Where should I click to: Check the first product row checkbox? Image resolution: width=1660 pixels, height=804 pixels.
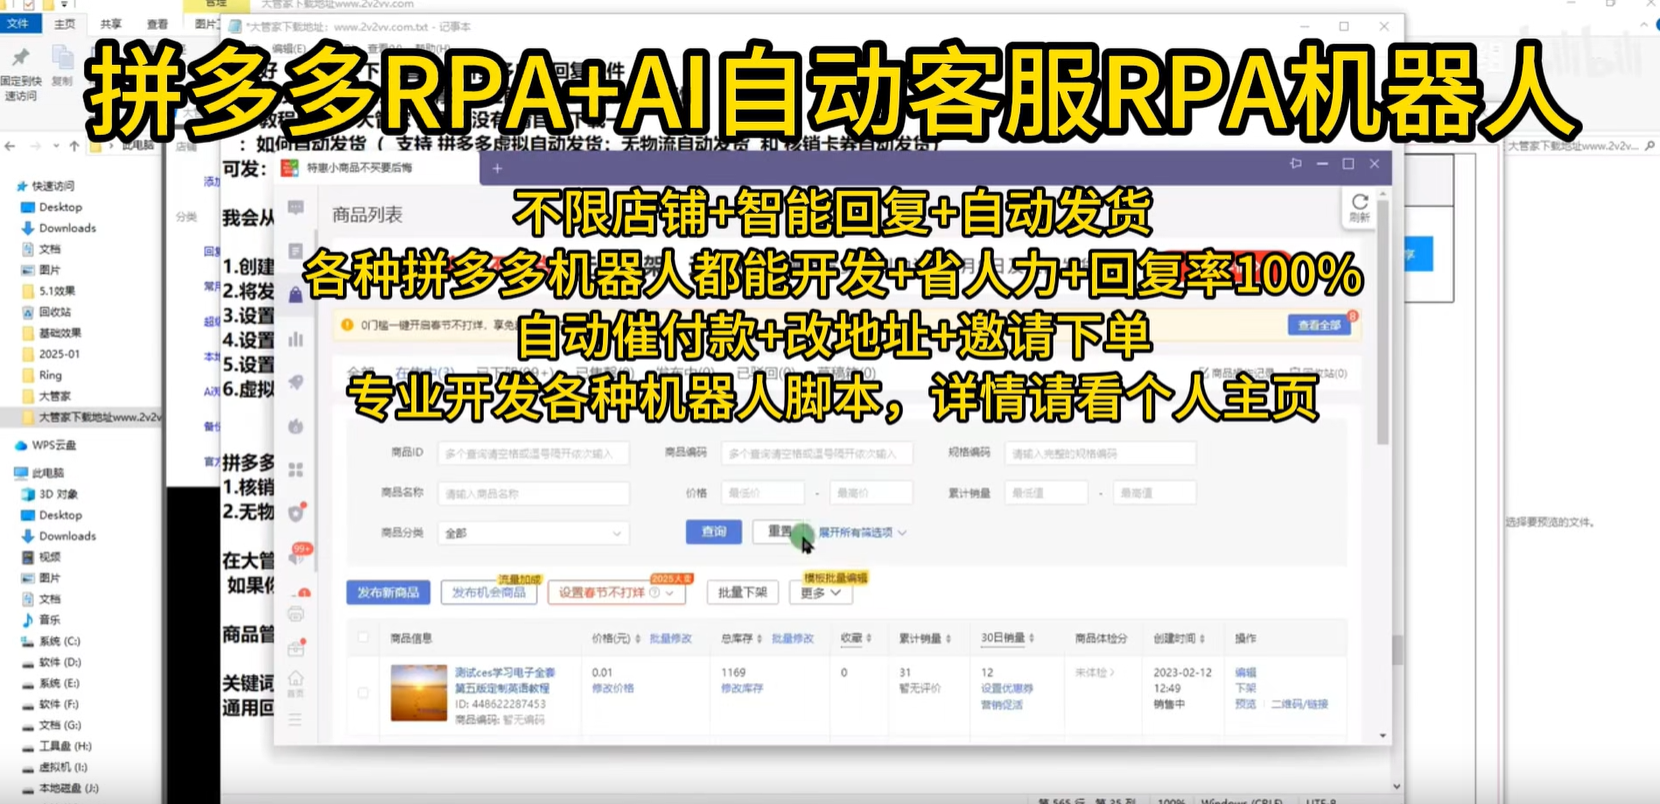pos(363,692)
